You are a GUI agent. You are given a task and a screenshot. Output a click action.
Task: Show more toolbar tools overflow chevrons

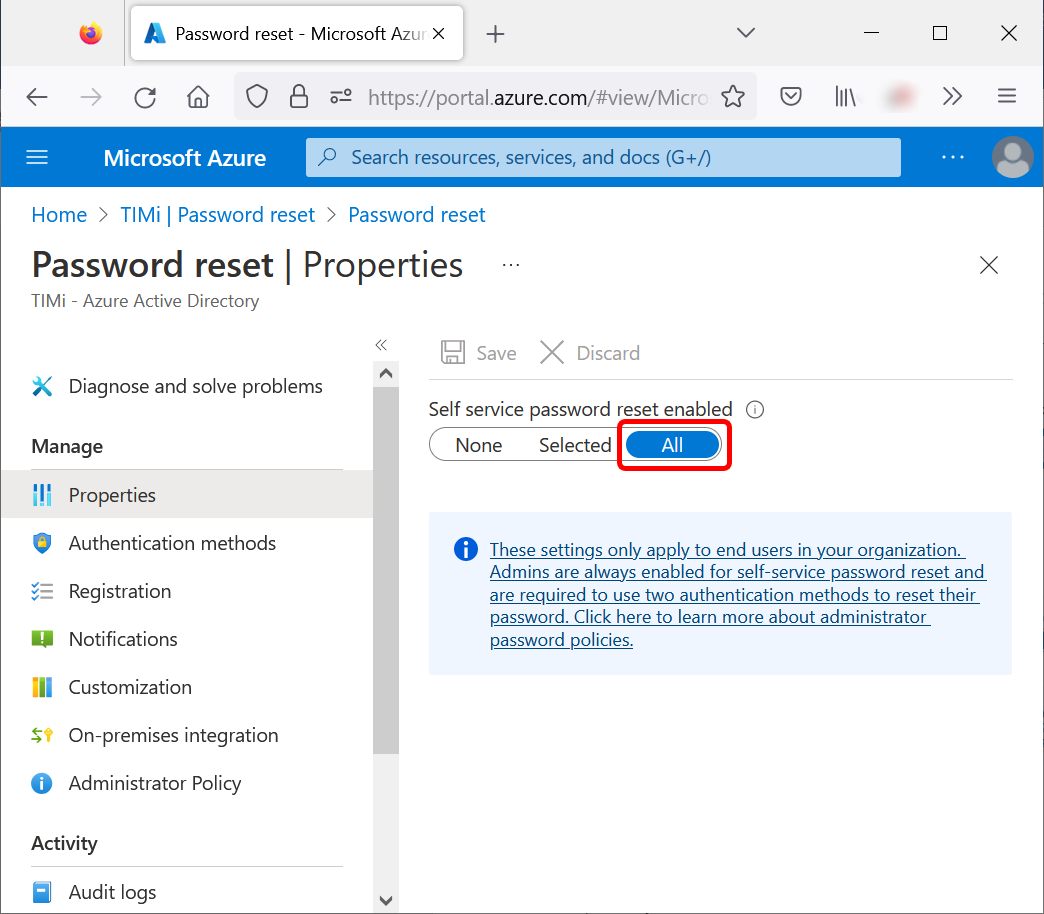952,97
